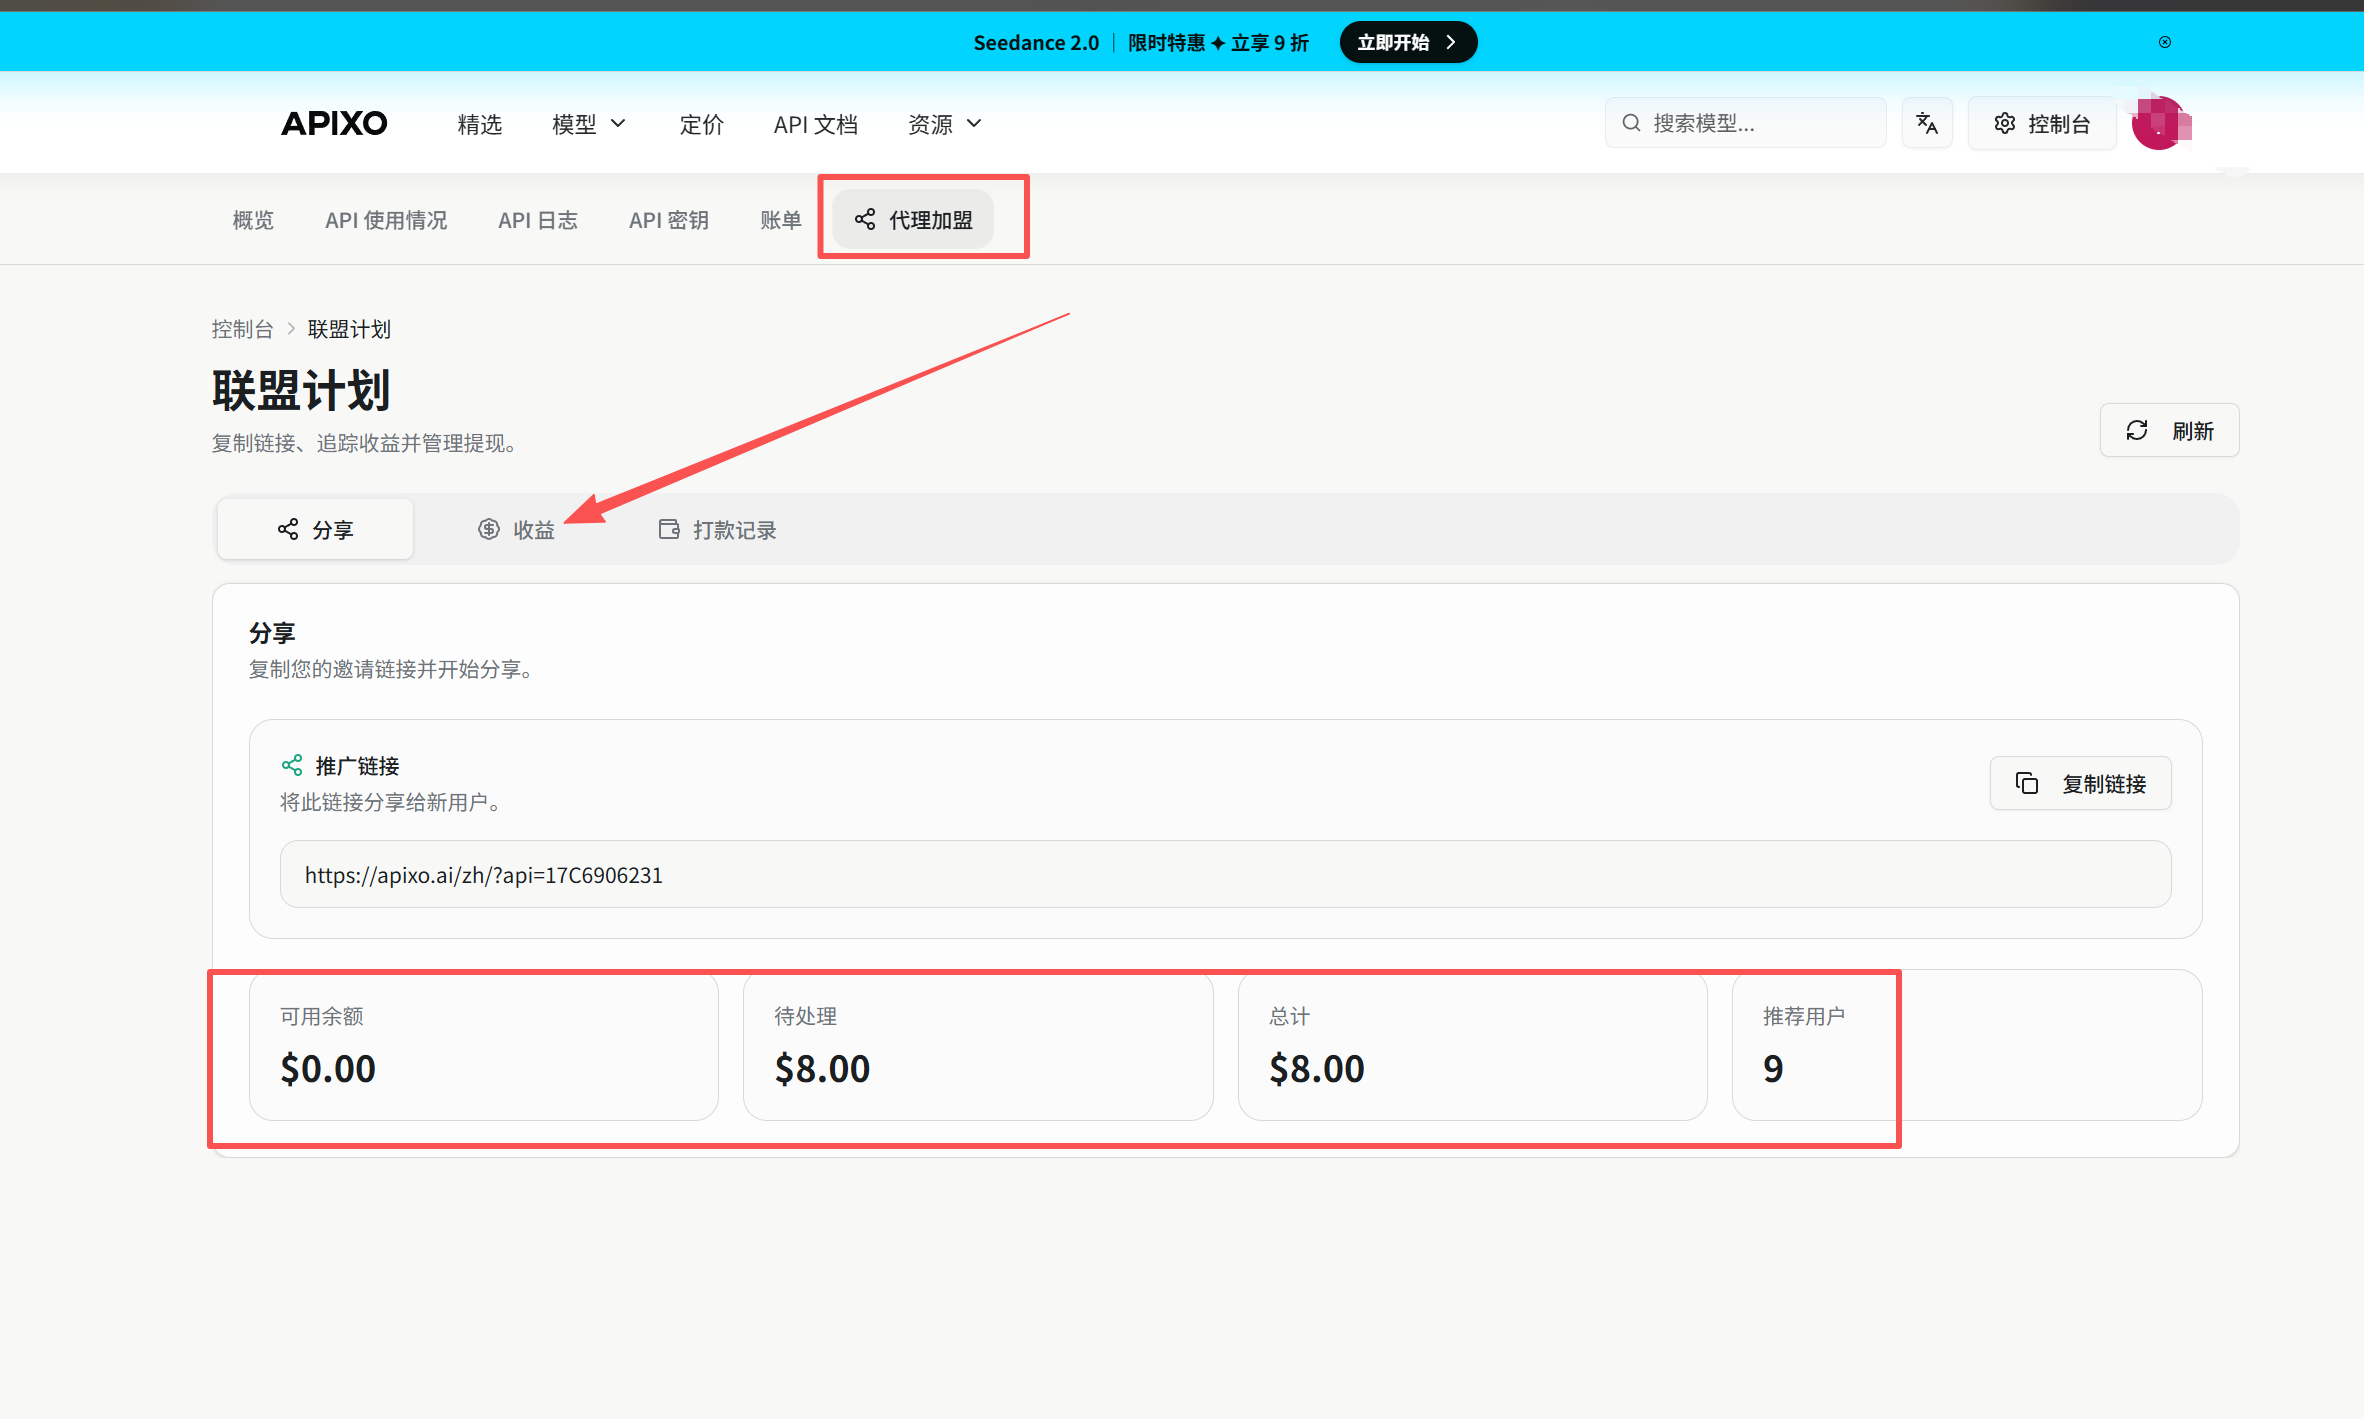
Task: Click the promo link URL field
Action: [1225, 874]
